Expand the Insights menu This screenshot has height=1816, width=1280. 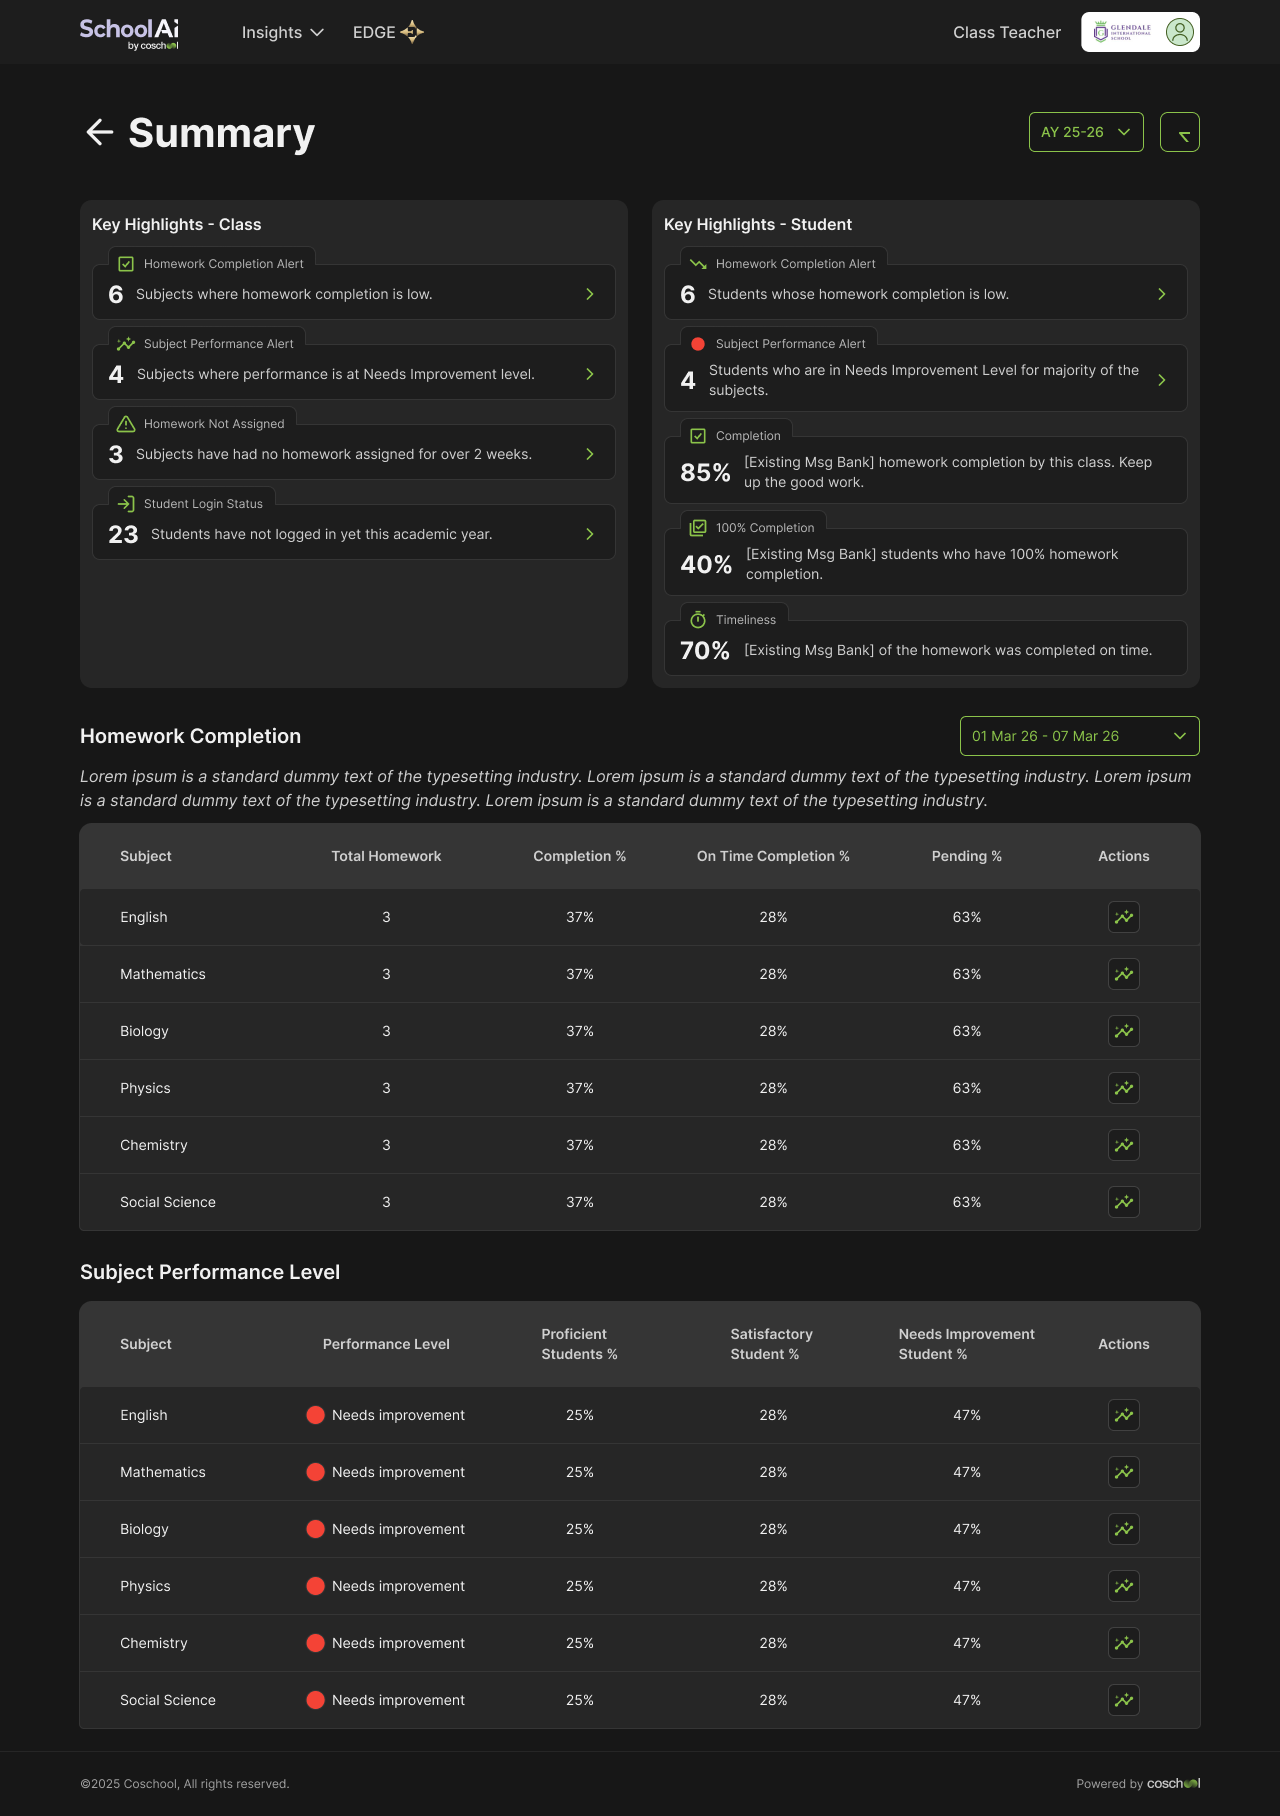click(x=283, y=32)
